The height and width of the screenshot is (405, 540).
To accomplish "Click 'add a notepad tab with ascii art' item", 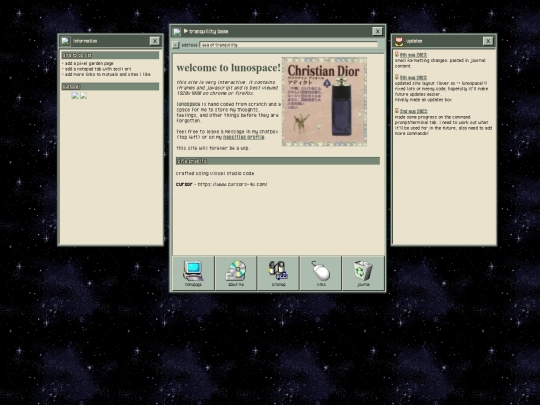I will 97,69.
